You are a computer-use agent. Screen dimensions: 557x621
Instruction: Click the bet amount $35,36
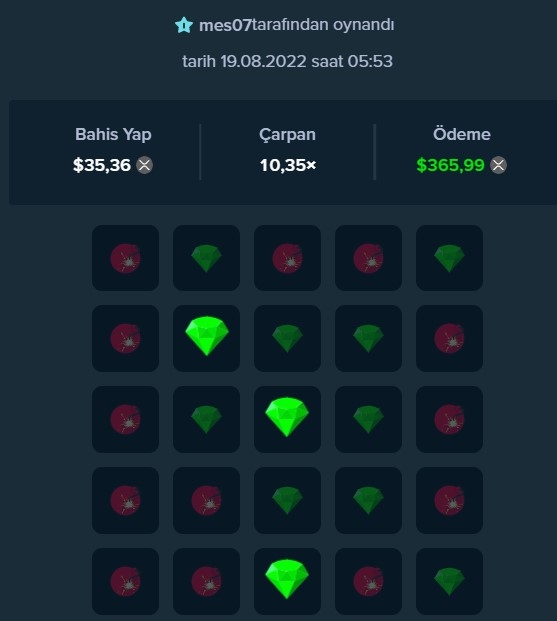point(102,165)
